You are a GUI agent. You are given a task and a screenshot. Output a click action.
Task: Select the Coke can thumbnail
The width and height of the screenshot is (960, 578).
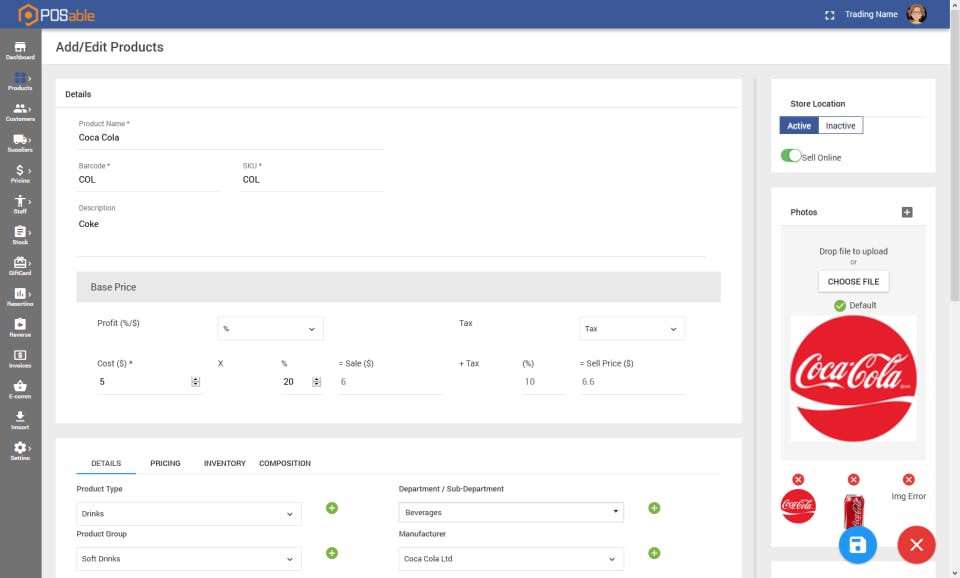click(853, 511)
